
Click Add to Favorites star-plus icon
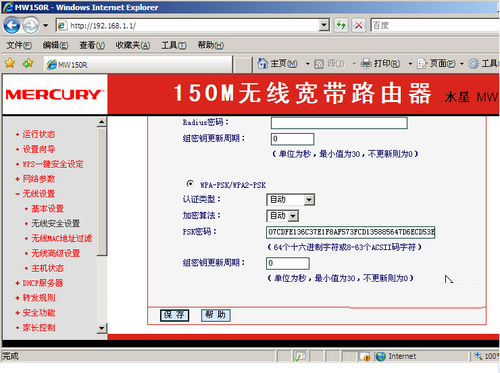(x=28, y=63)
